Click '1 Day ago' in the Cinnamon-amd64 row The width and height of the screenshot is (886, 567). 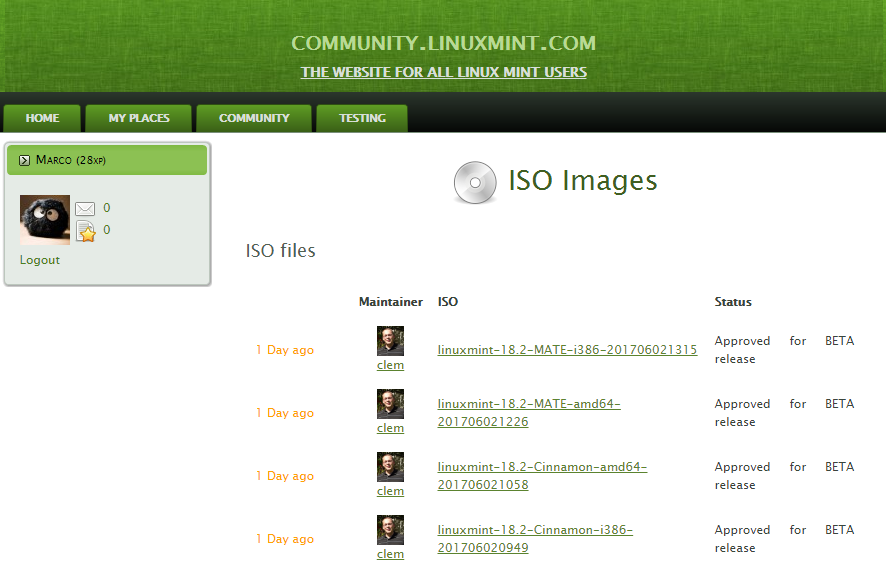(285, 476)
